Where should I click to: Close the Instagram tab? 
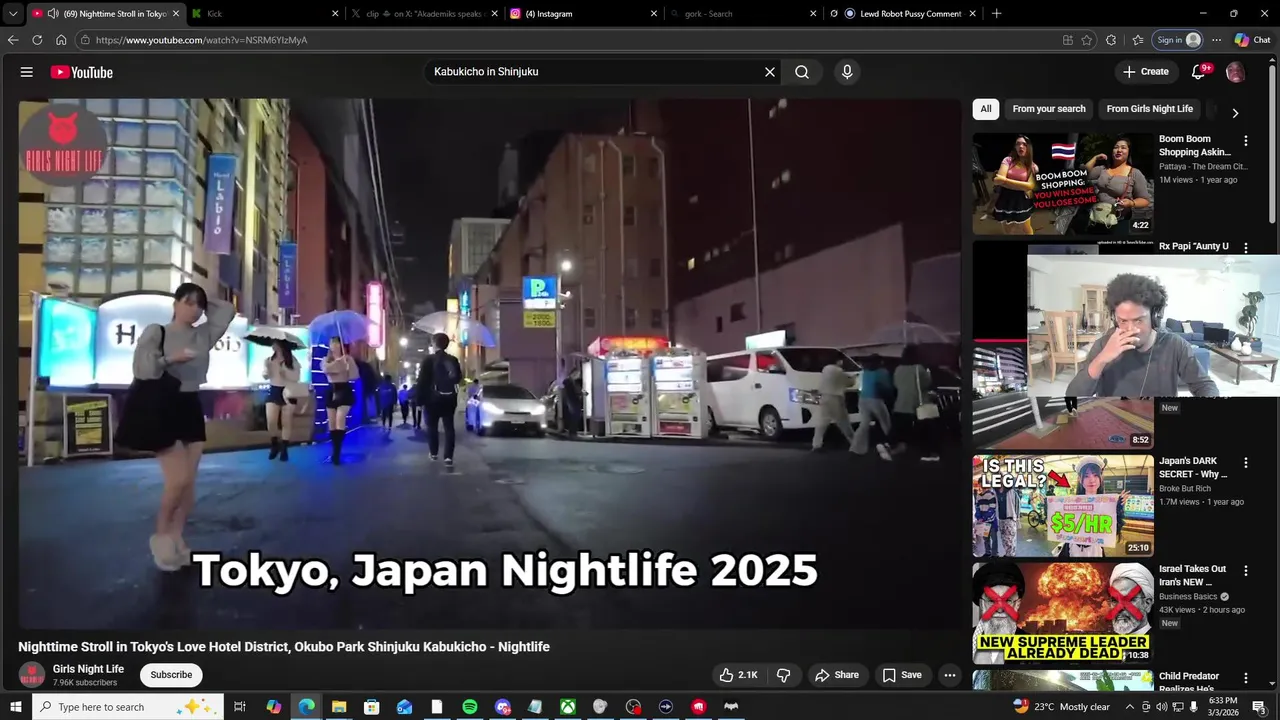click(x=654, y=14)
